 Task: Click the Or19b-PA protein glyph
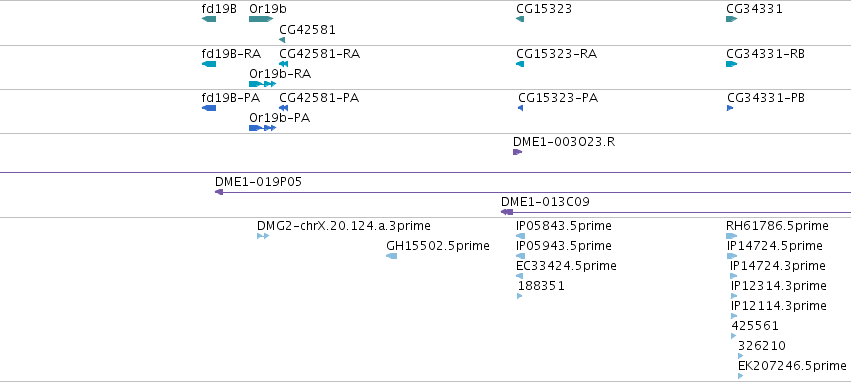click(x=263, y=128)
